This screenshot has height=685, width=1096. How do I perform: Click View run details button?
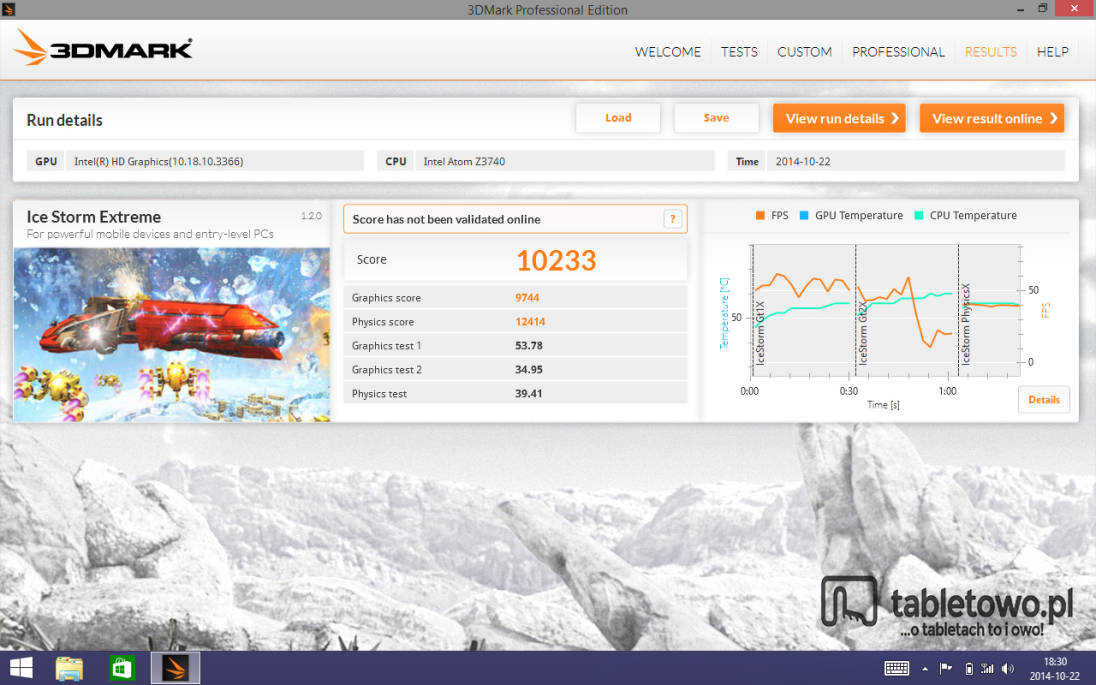click(x=839, y=118)
